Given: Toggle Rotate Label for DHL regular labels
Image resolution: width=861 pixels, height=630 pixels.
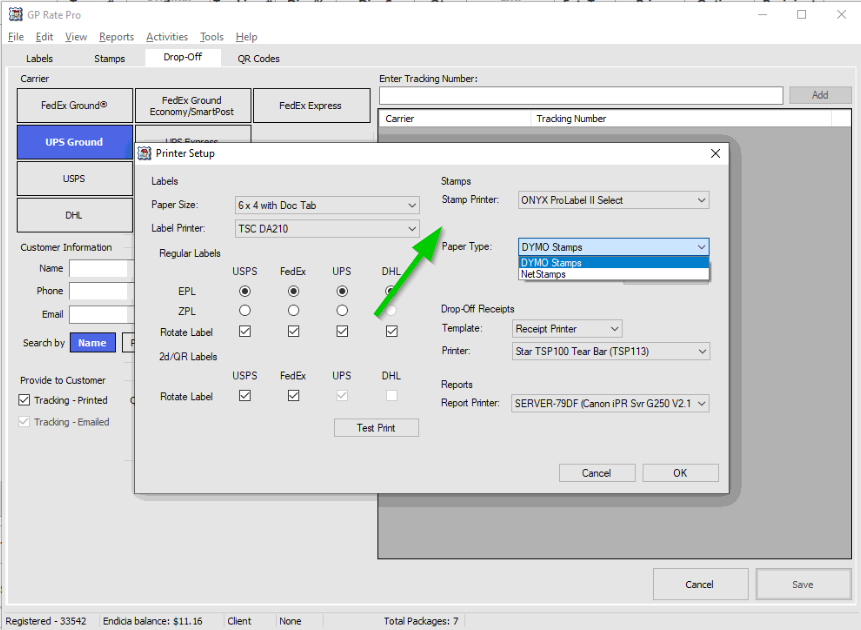Looking at the screenshot, I should point(392,331).
